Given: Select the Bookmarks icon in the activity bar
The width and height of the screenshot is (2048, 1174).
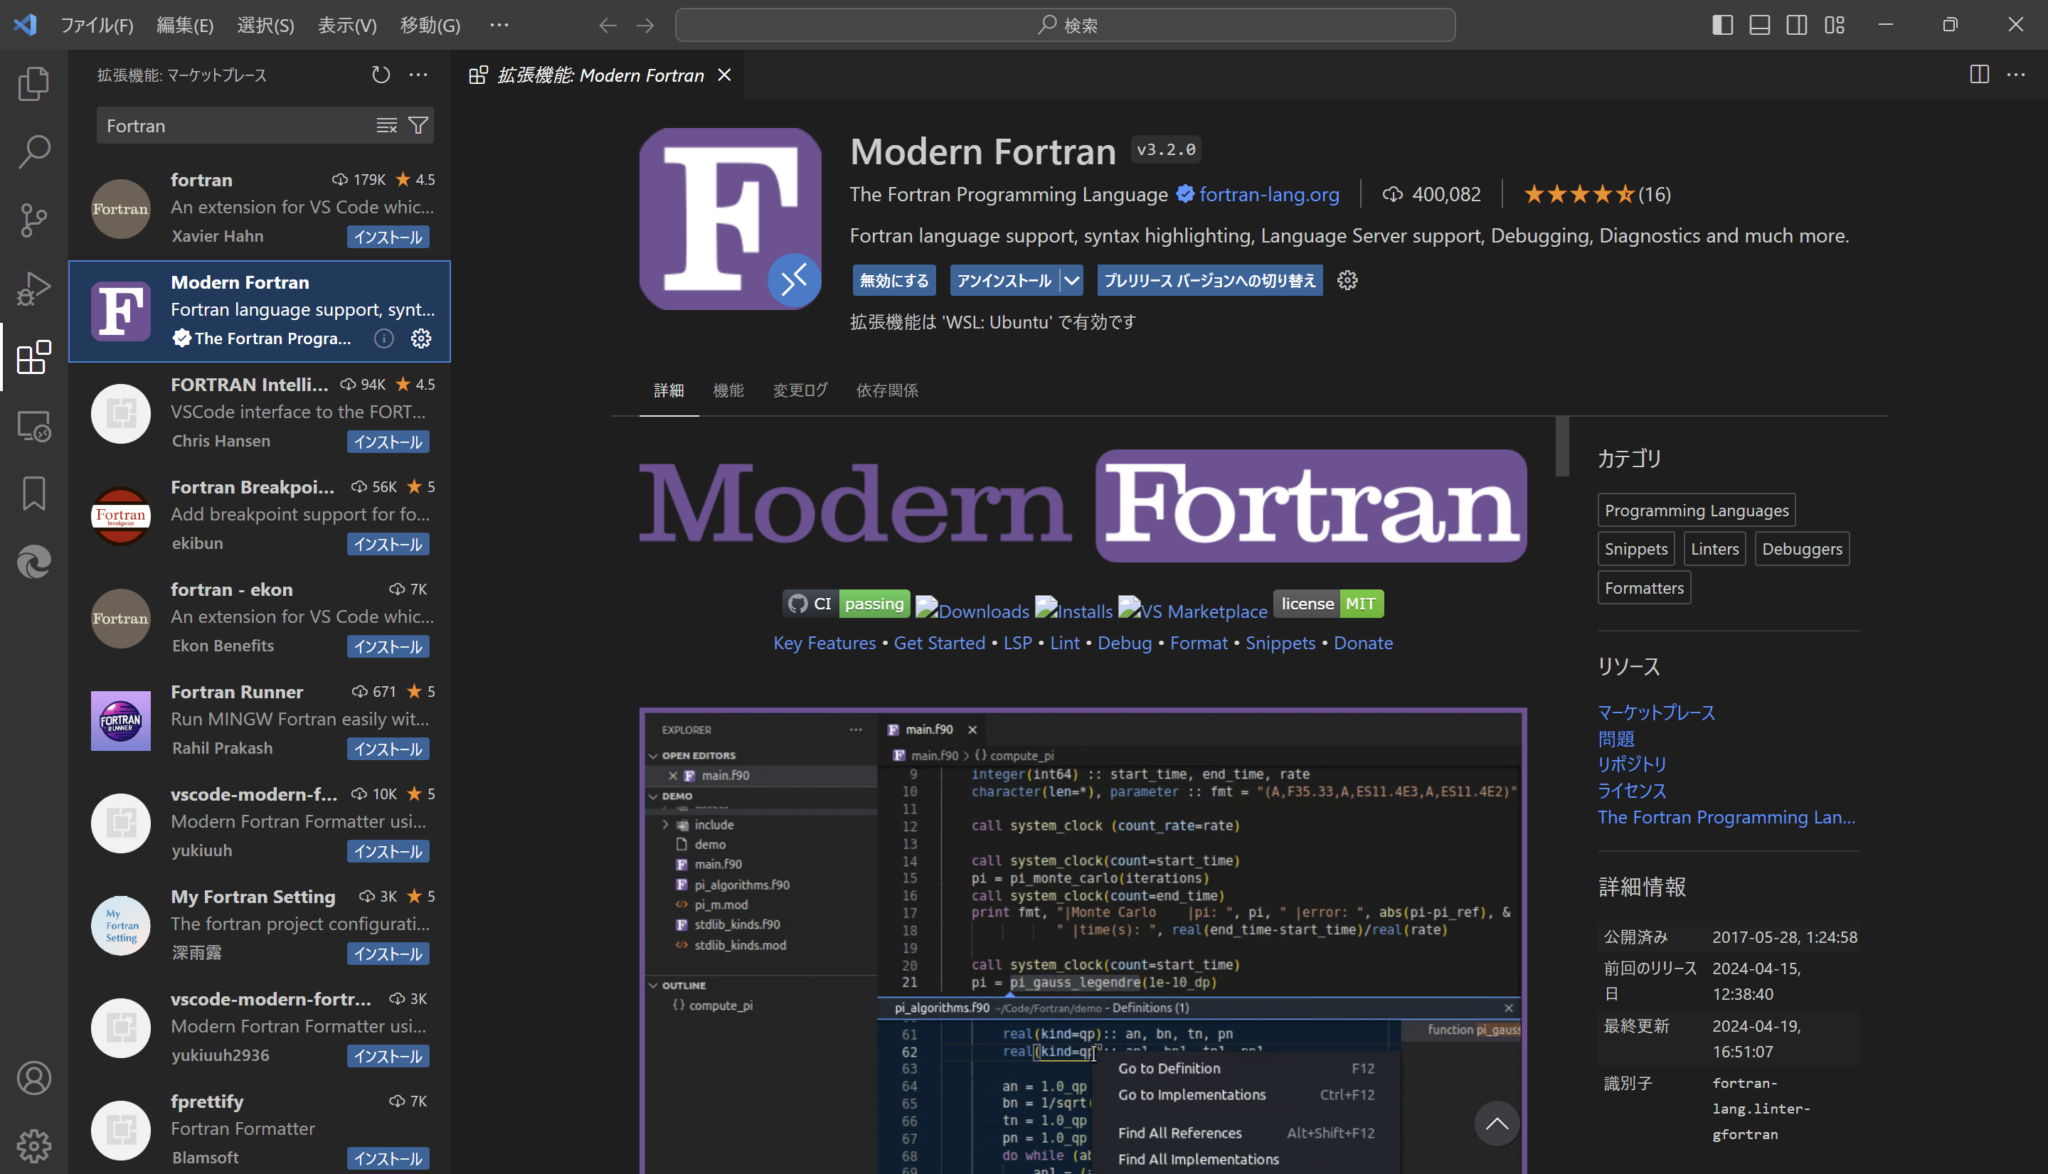Looking at the screenshot, I should 34,493.
